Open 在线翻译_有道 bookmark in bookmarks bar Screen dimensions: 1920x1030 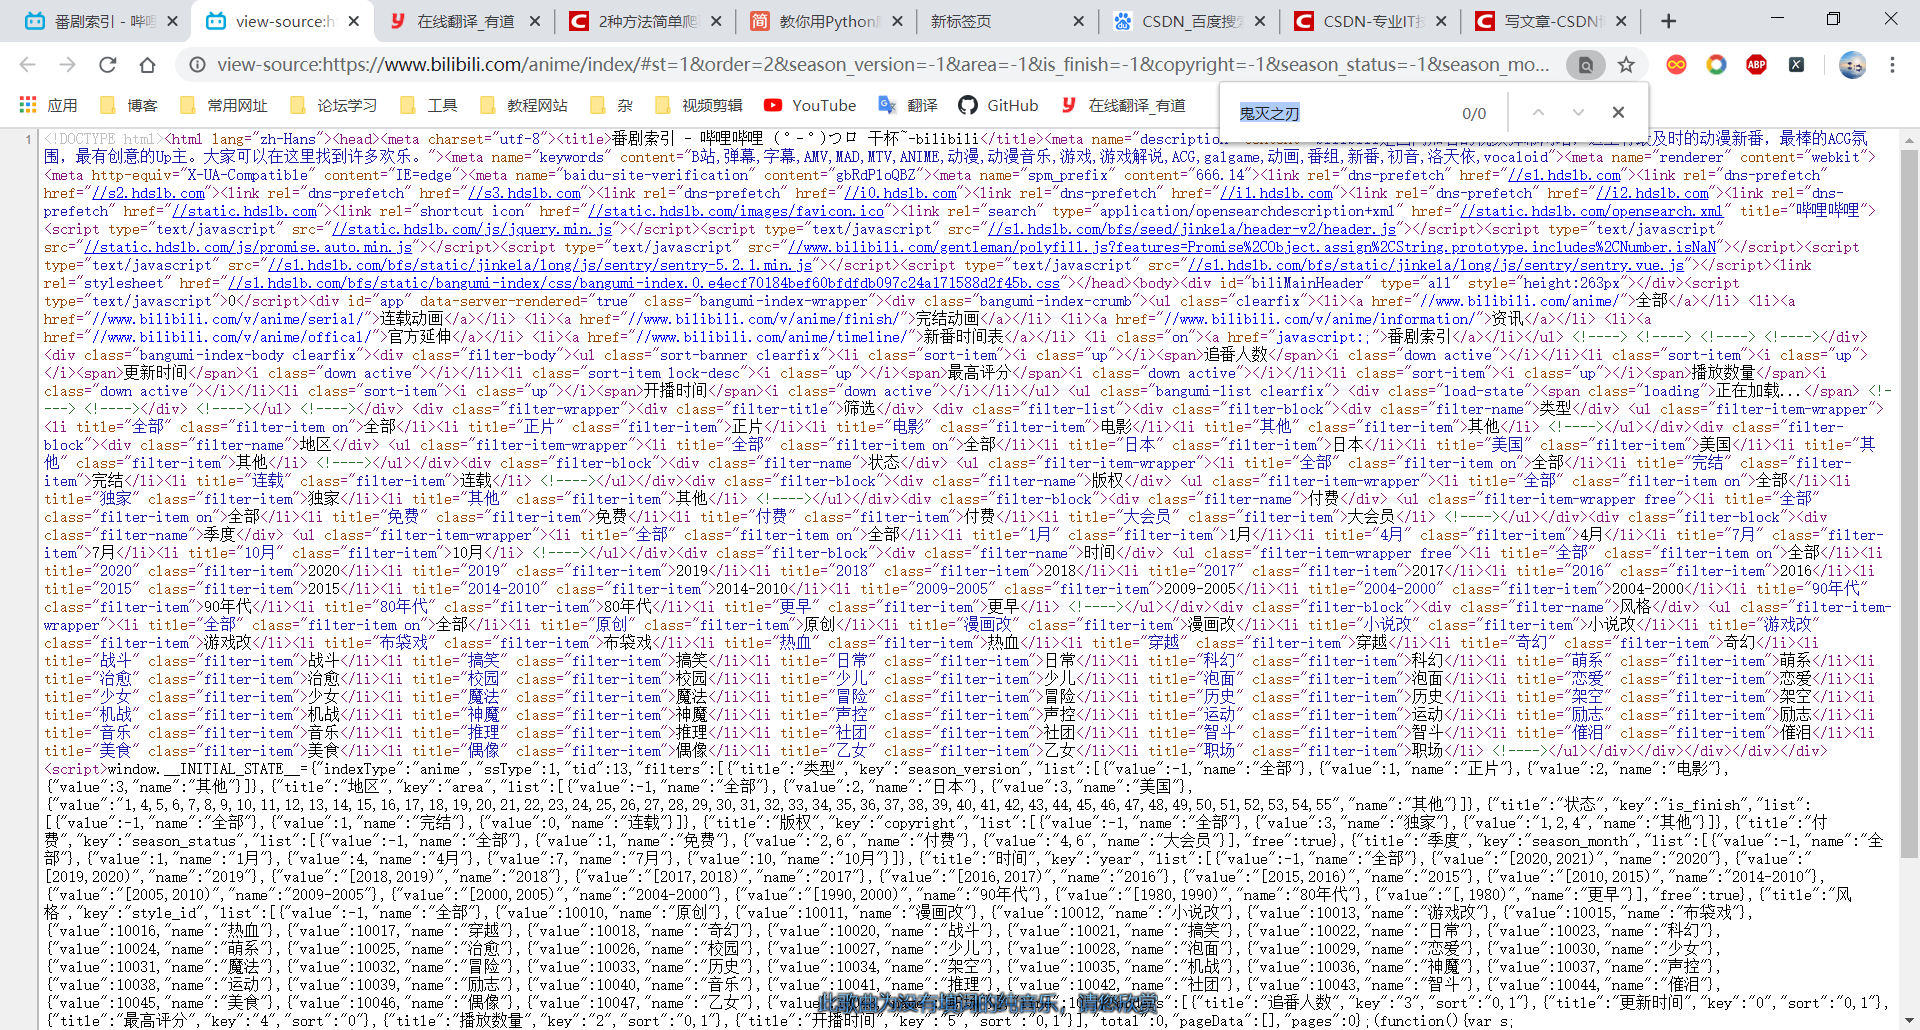click(x=1124, y=105)
